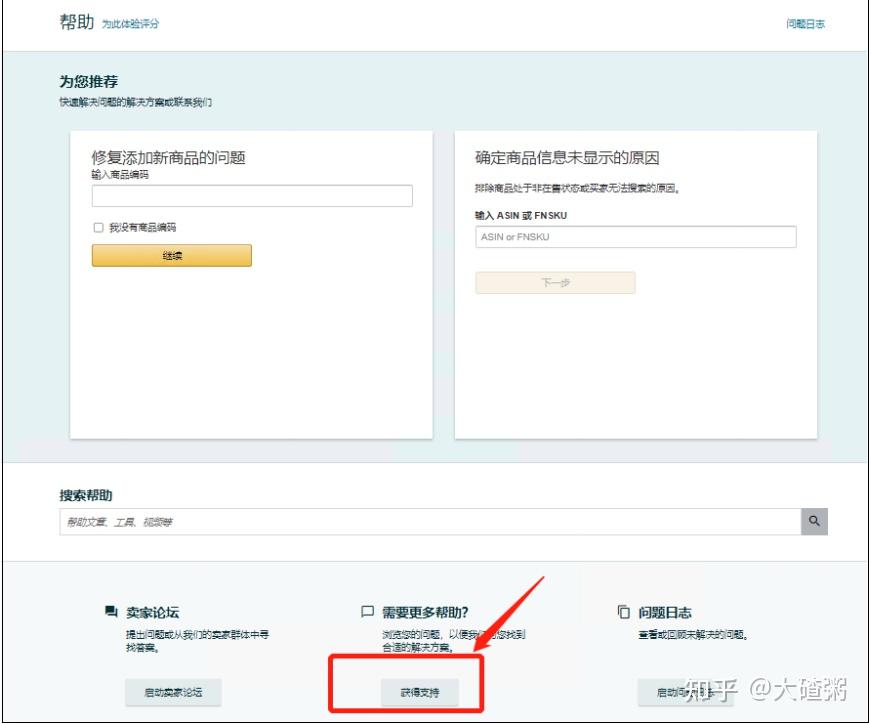Click the 需要更多帮助? heading
This screenshot has width=869, height=724.
click(x=425, y=613)
